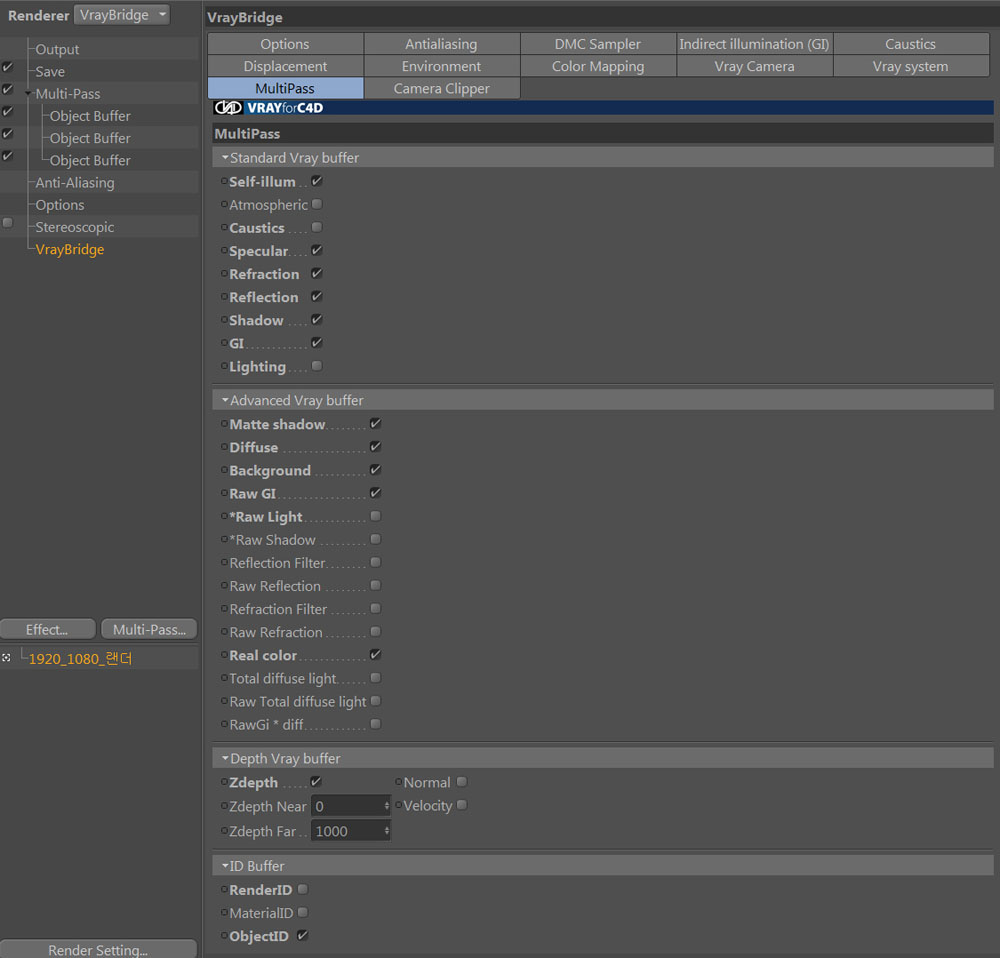Open the Camera Clipper tab

coord(441,88)
